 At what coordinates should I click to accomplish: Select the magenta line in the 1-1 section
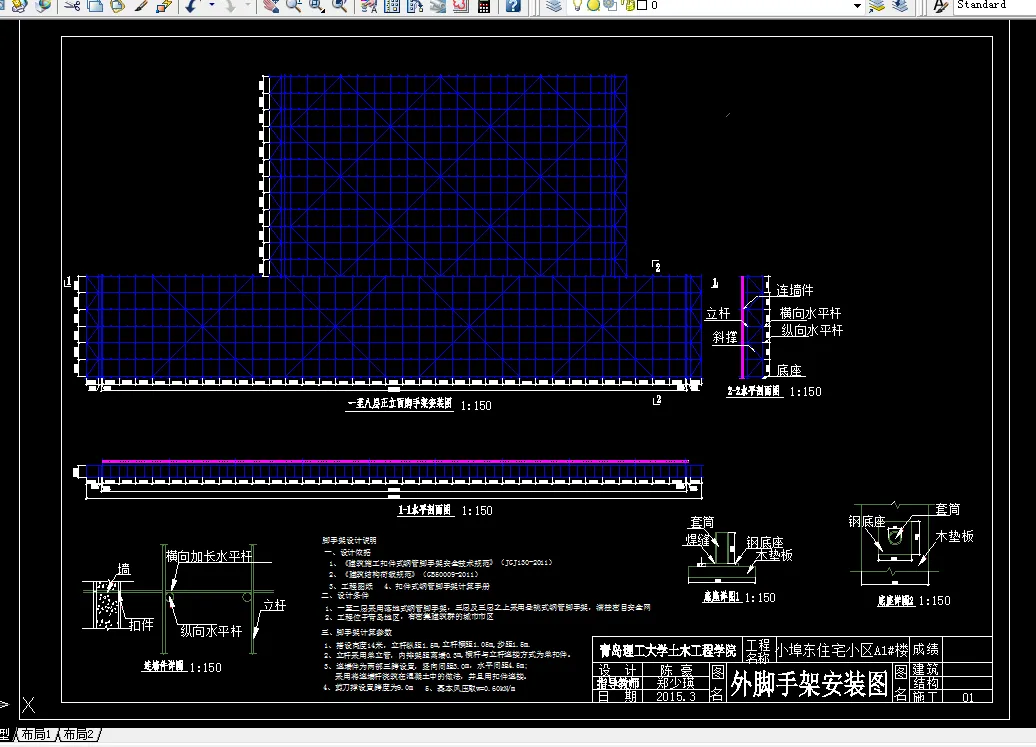click(395, 461)
